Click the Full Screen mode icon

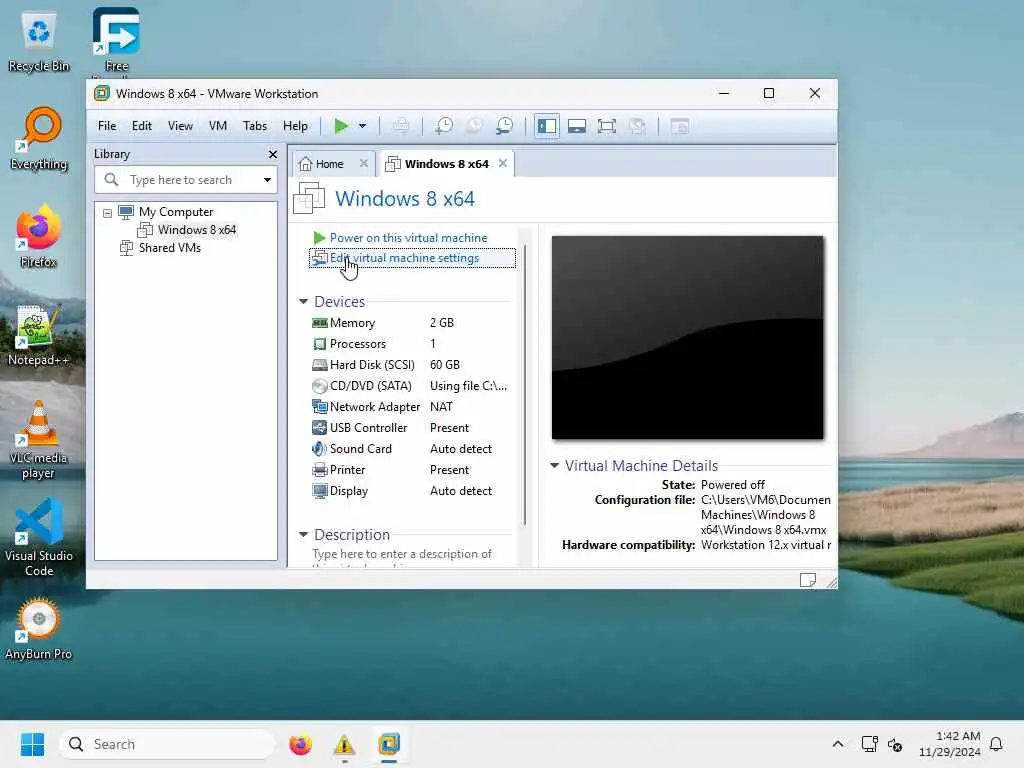[x=607, y=126]
